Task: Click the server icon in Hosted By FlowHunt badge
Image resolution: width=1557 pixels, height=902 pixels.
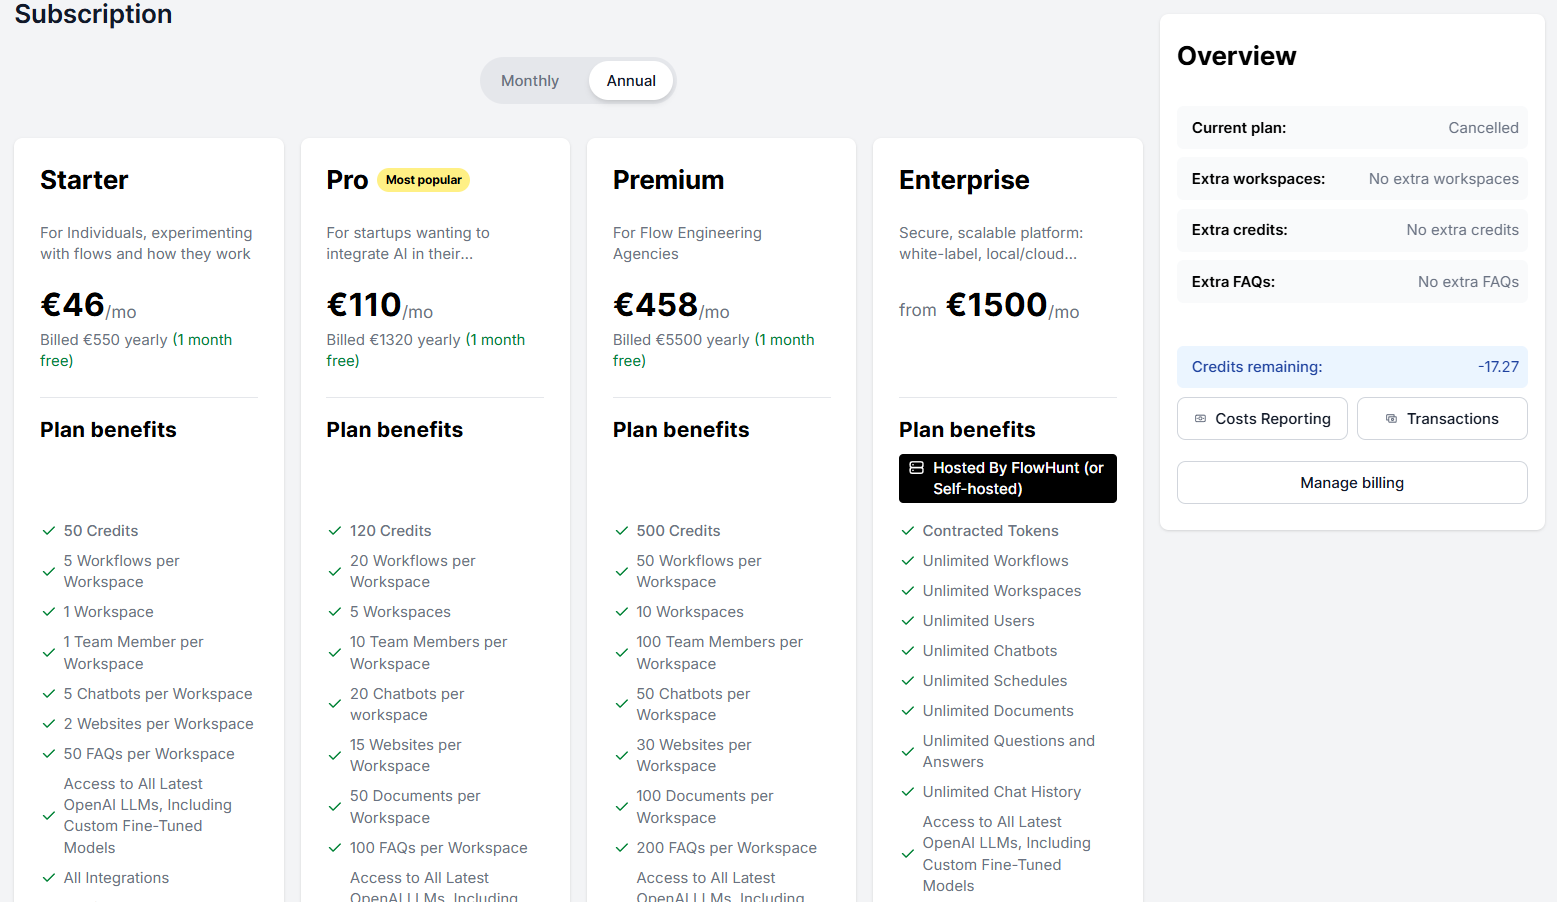Action: tap(916, 468)
